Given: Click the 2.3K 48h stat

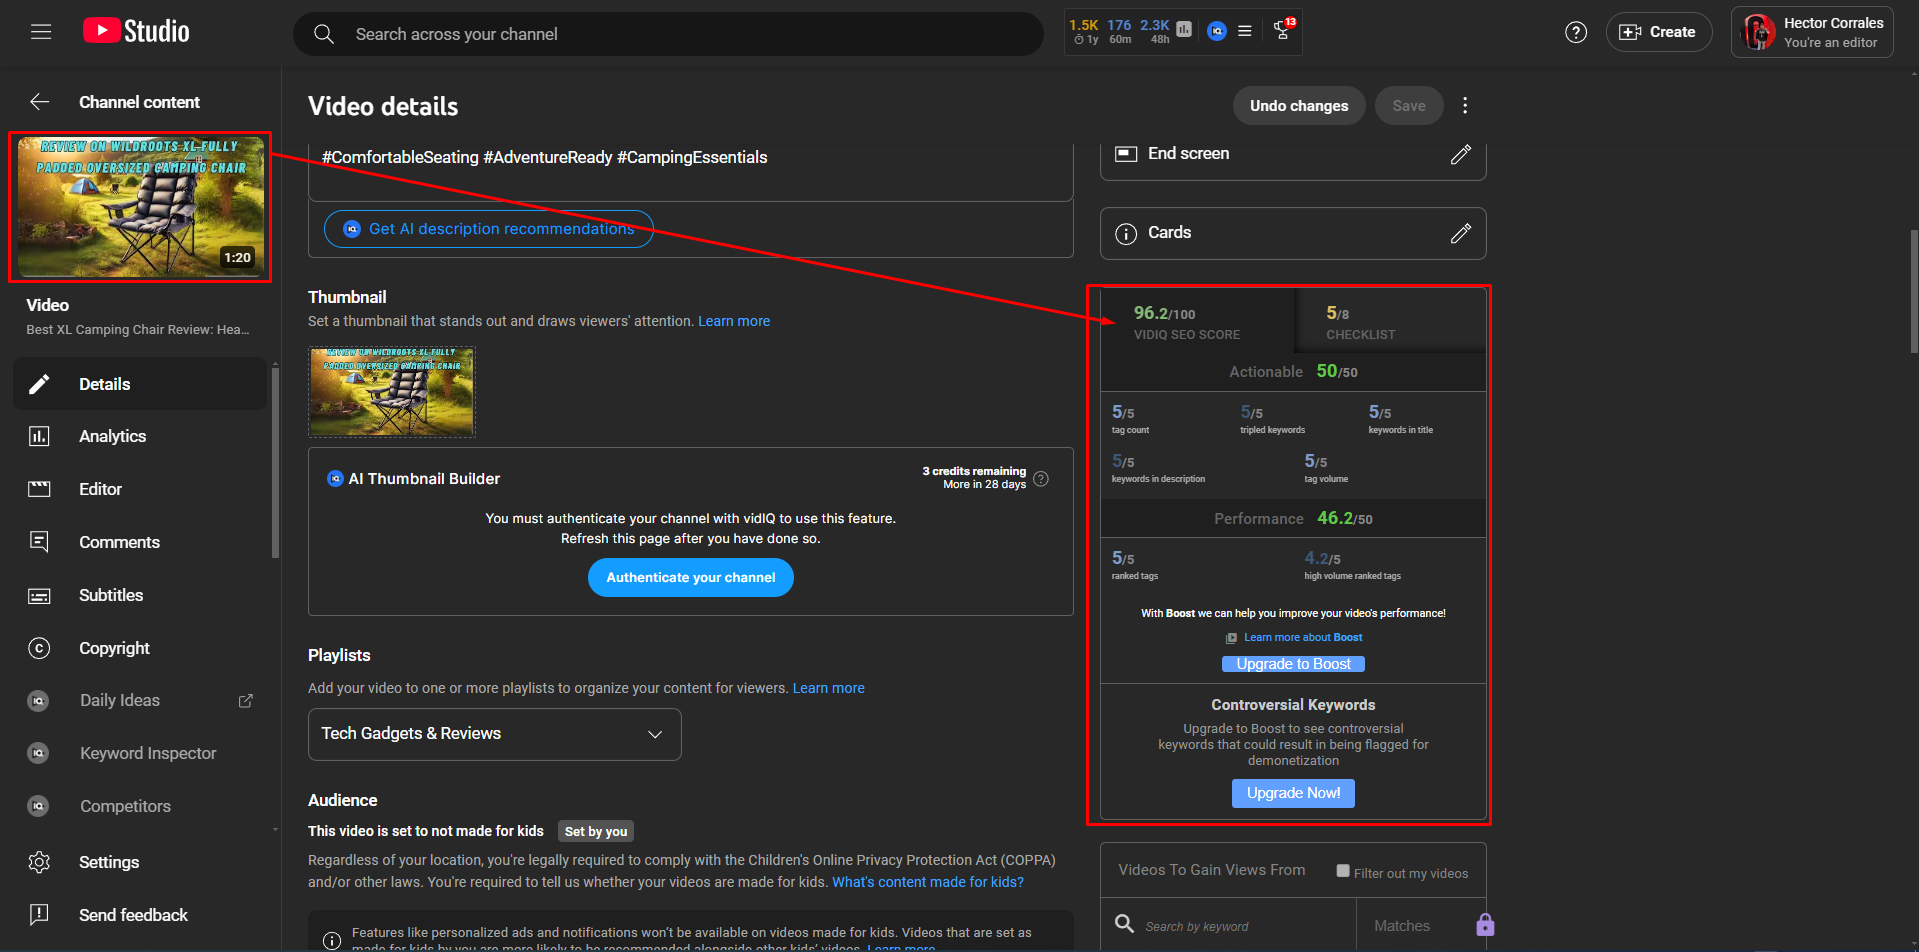Looking at the screenshot, I should pyautogui.click(x=1155, y=31).
